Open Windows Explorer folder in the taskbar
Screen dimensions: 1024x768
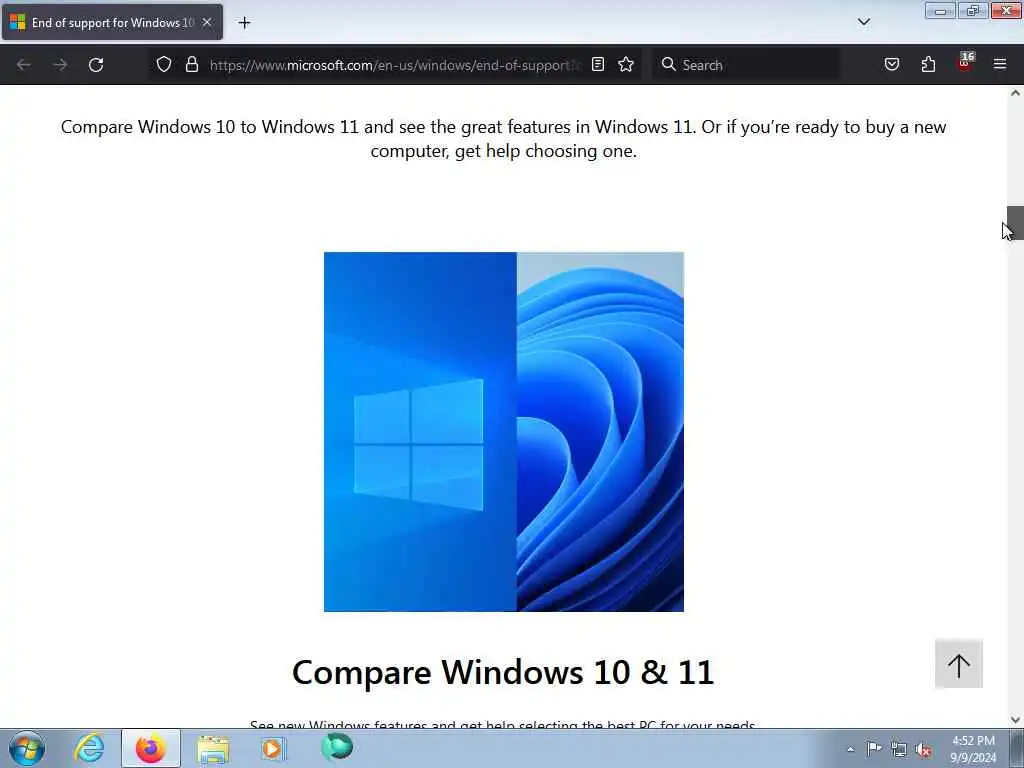(x=213, y=748)
